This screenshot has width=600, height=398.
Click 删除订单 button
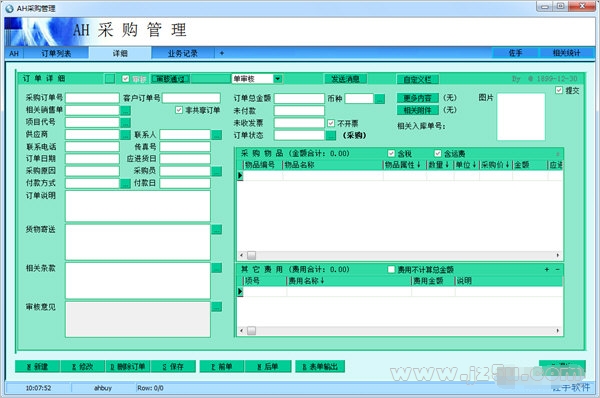pyautogui.click(x=128, y=366)
